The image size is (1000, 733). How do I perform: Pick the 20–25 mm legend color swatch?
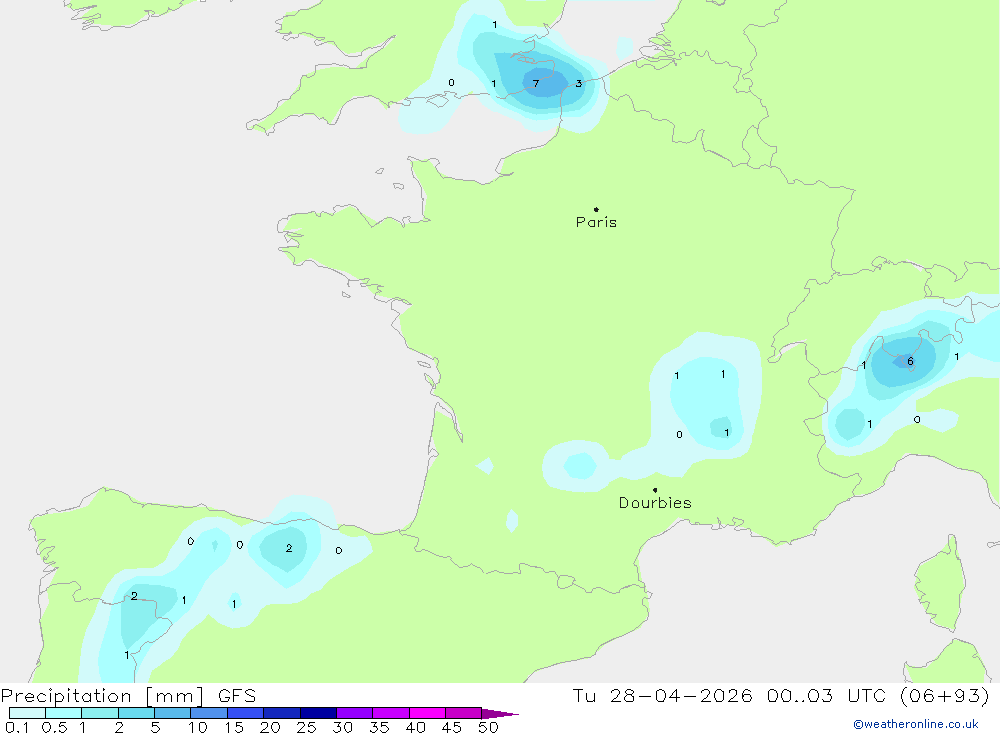(x=282, y=713)
